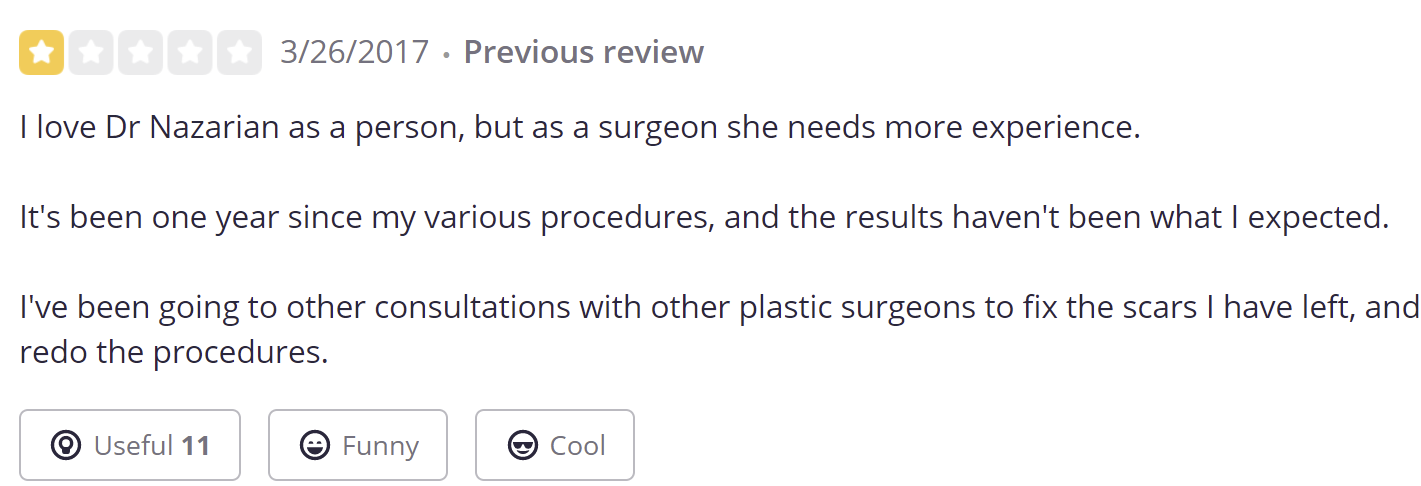Image resolution: width=1421 pixels, height=486 pixels.
Task: Toggle the Cool reaction on this review
Action: pos(555,445)
